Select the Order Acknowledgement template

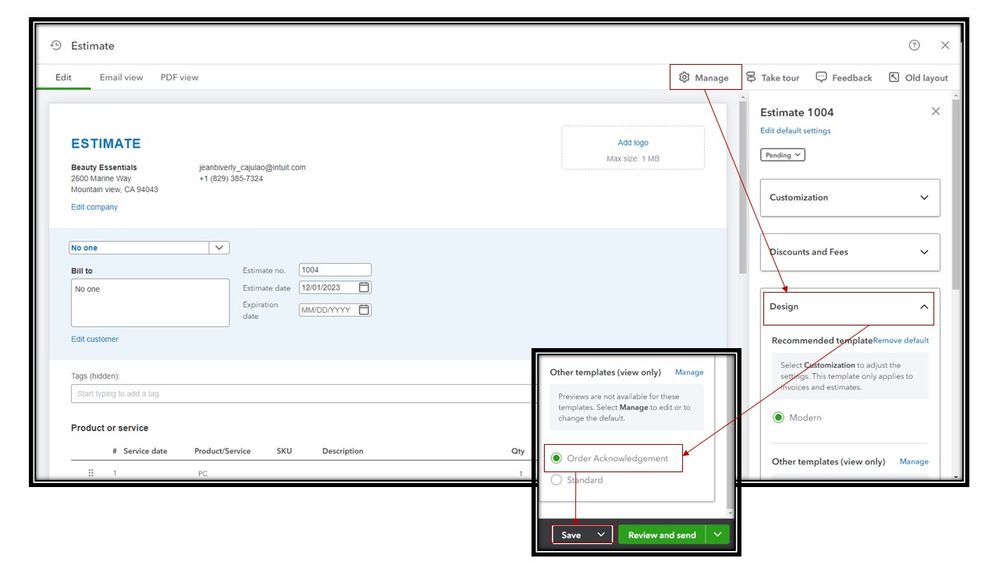(556, 458)
